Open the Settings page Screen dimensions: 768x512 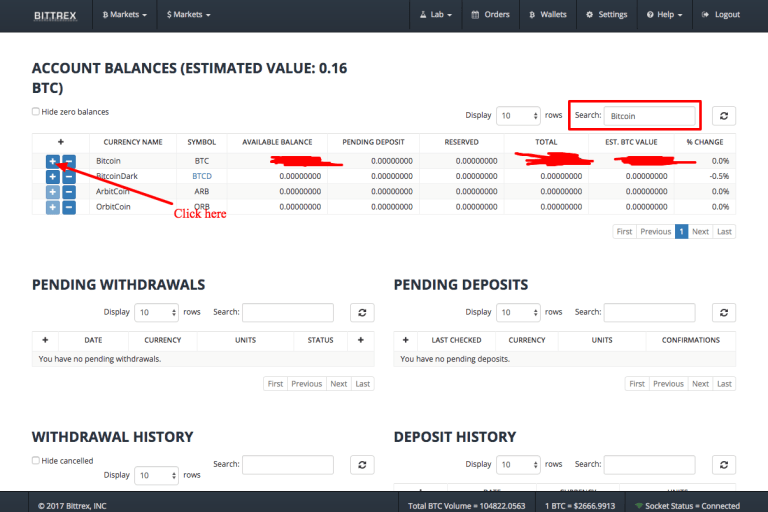(607, 15)
